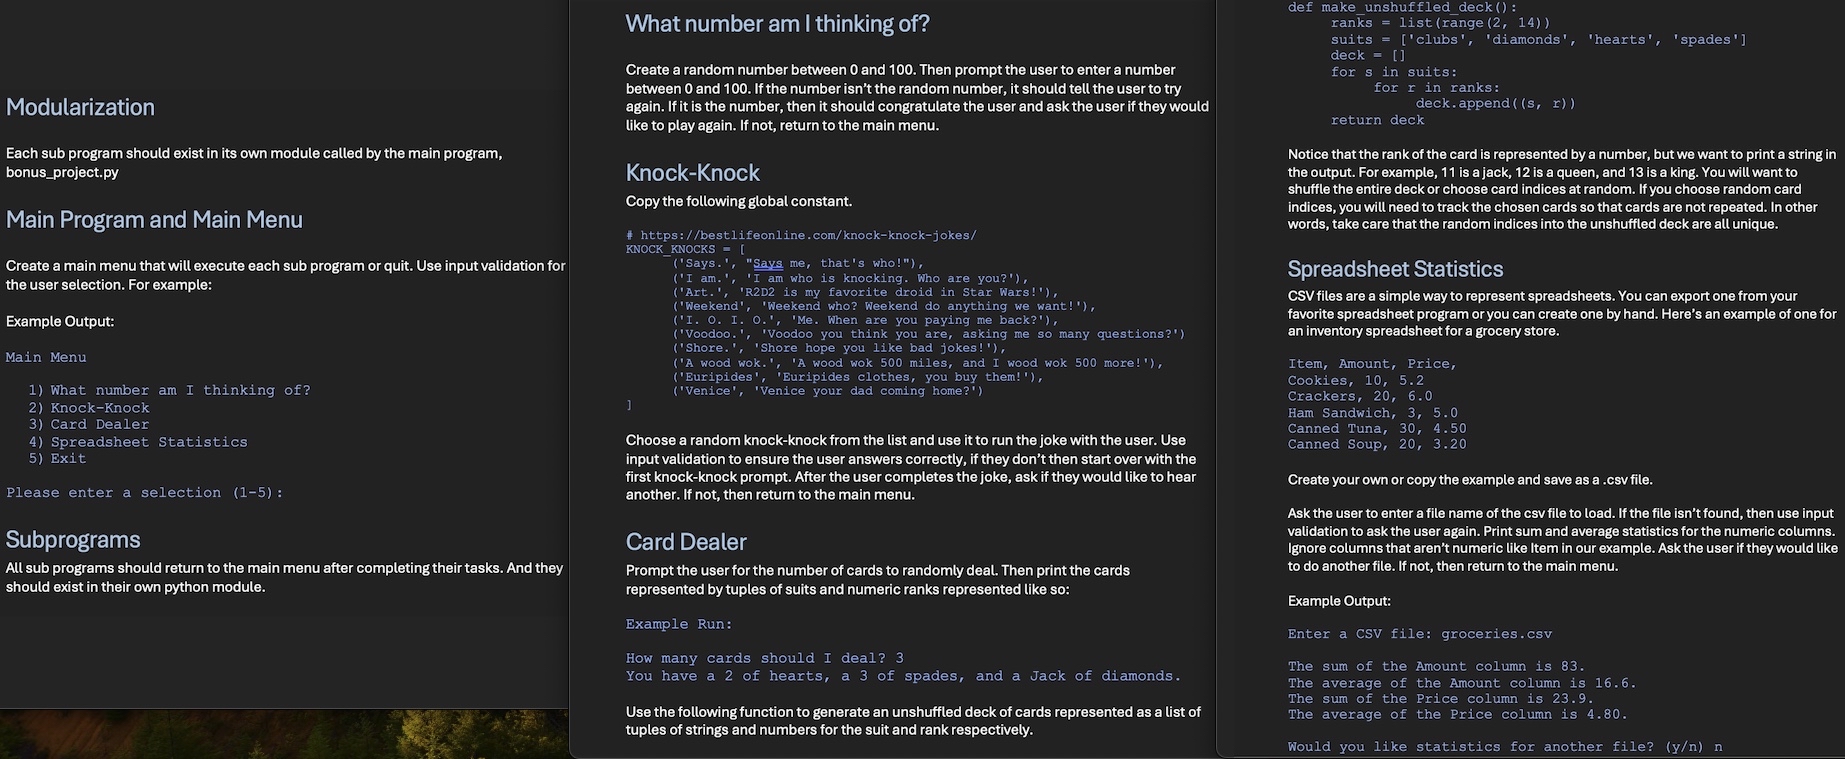Select menu line '2) Knock-Knock'
Screen dimensions: 1845x759
pos(89,408)
